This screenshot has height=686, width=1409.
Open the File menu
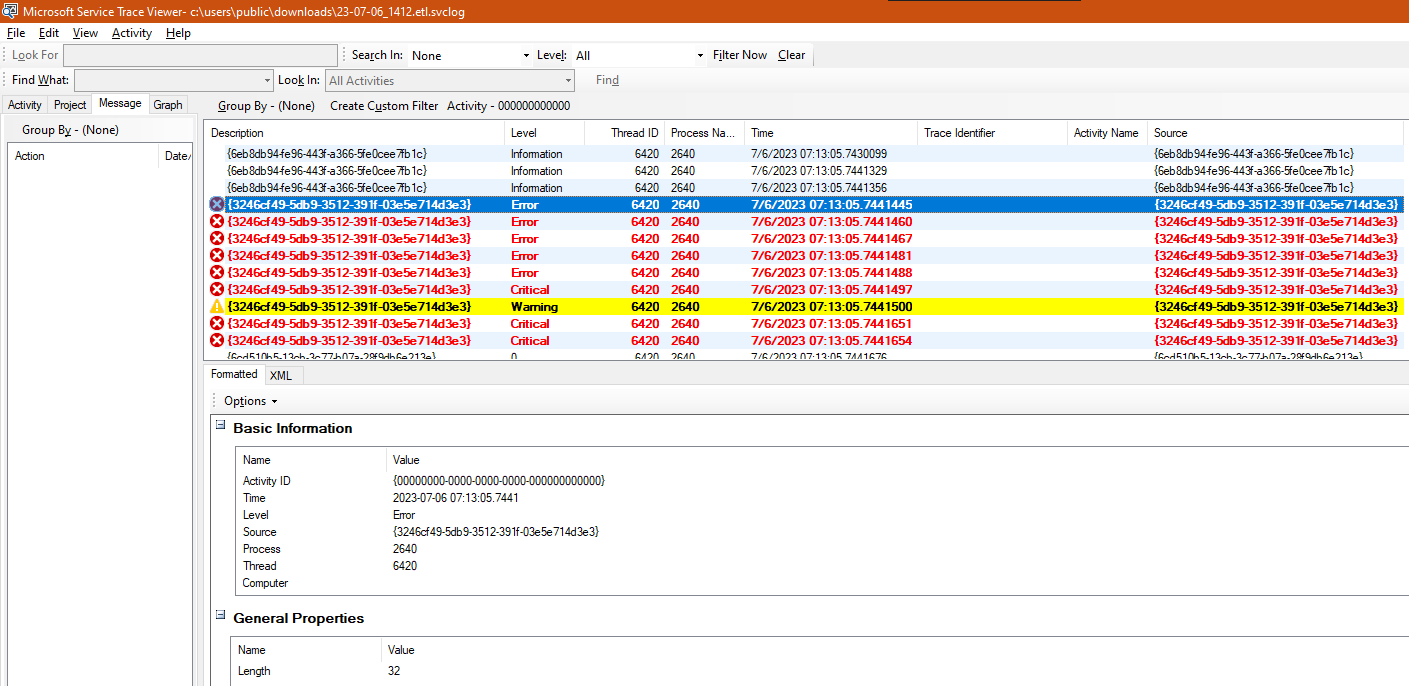pos(16,33)
